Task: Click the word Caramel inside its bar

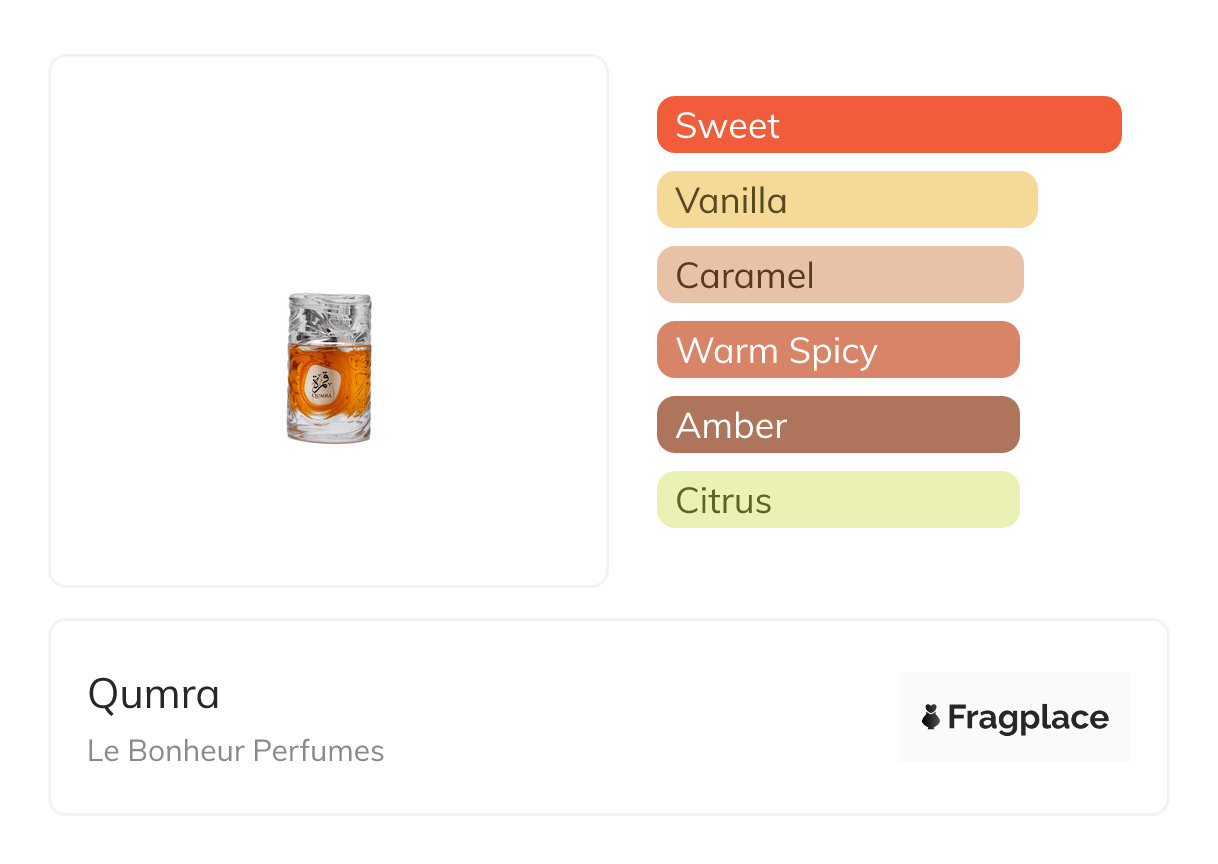Action: (x=745, y=276)
